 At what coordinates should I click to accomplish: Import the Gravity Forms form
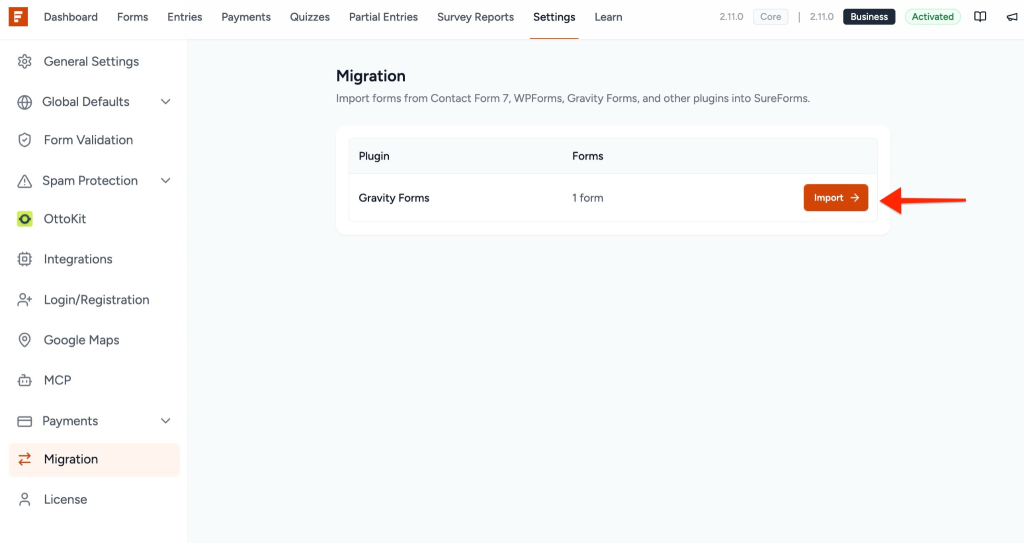point(836,197)
